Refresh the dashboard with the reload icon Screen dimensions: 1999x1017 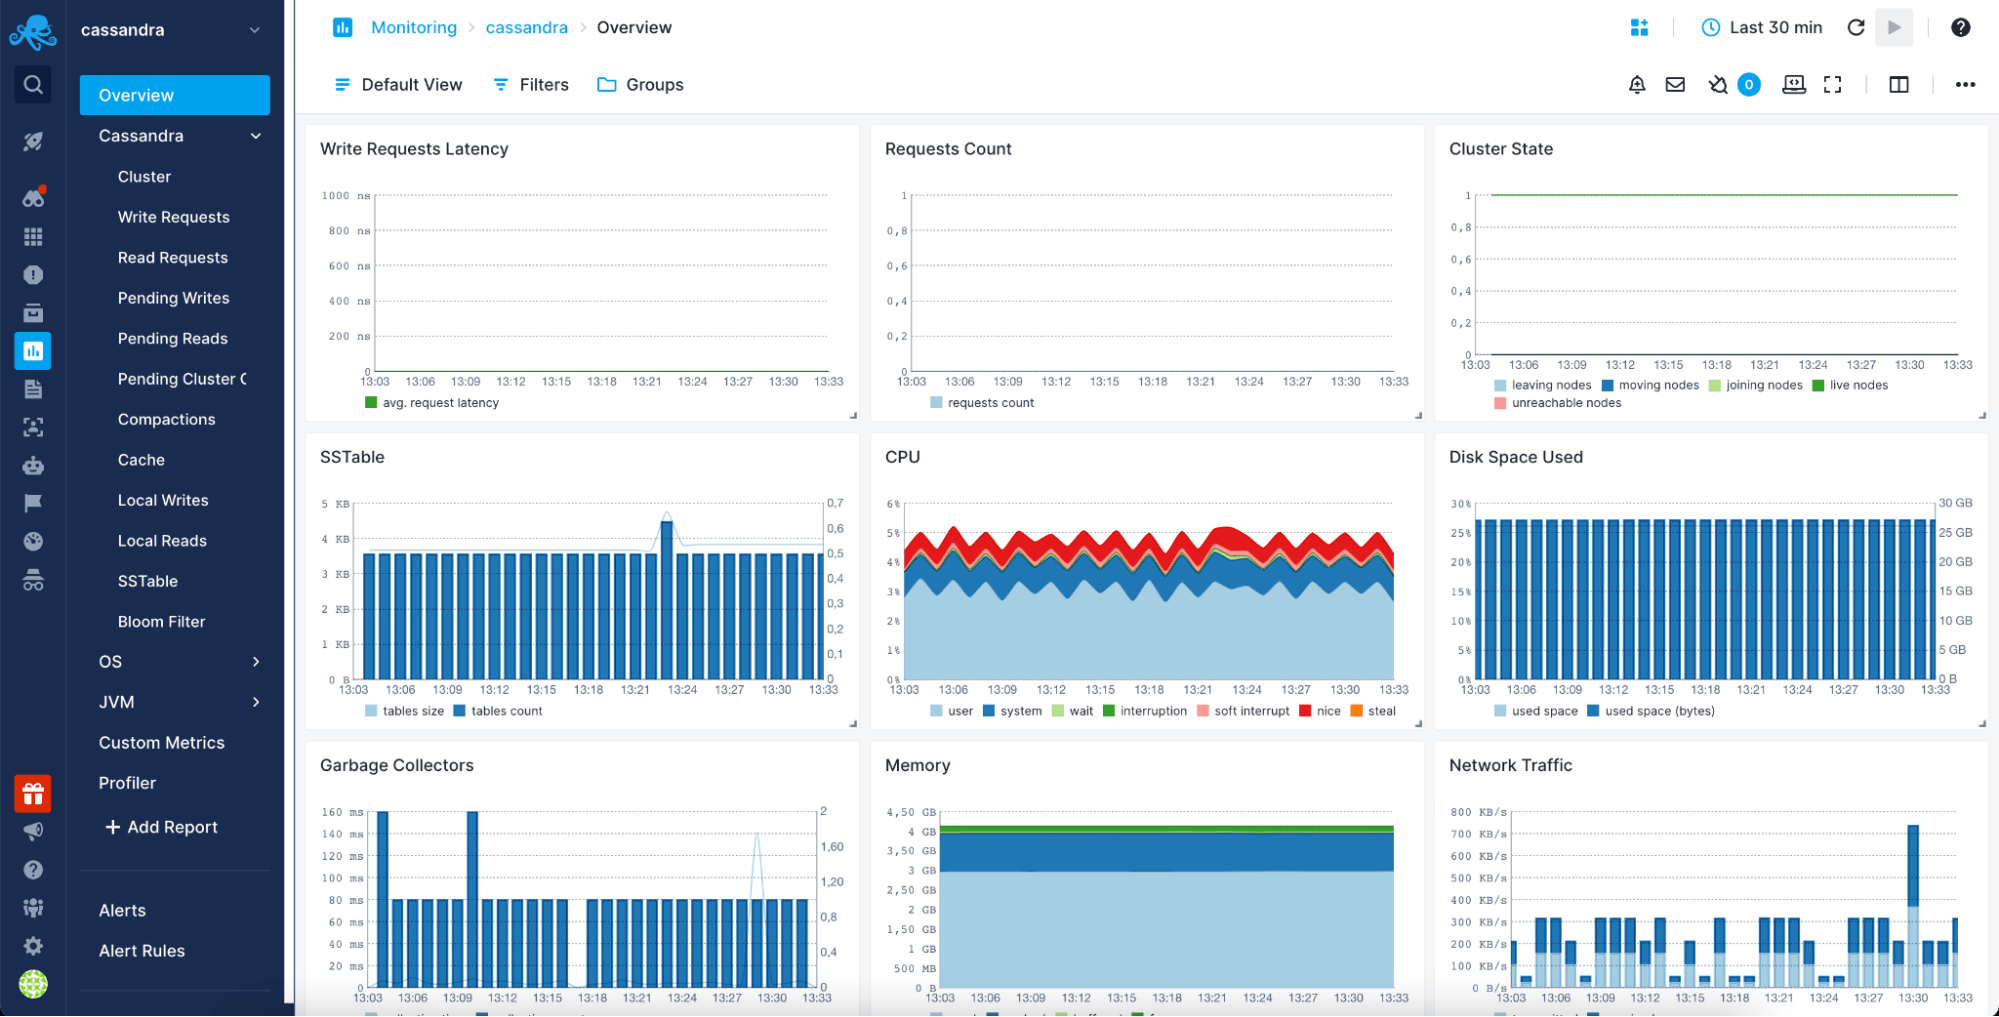click(x=1856, y=28)
